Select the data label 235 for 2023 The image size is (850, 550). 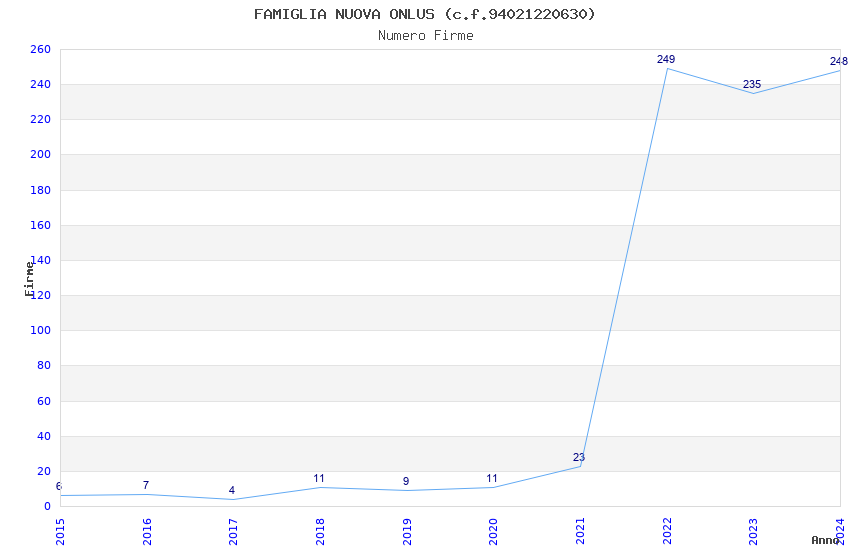tap(752, 84)
